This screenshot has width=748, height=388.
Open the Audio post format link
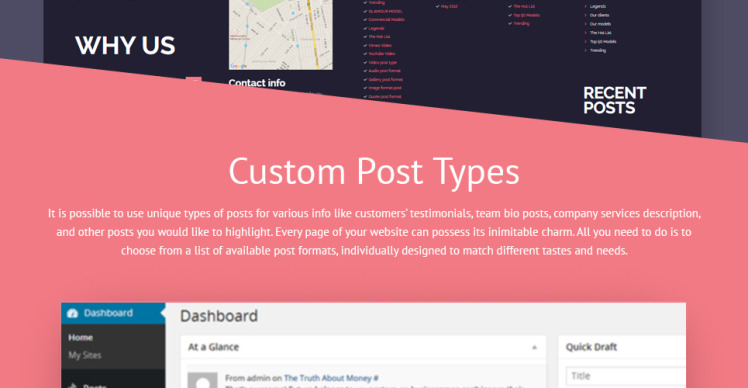tap(384, 71)
